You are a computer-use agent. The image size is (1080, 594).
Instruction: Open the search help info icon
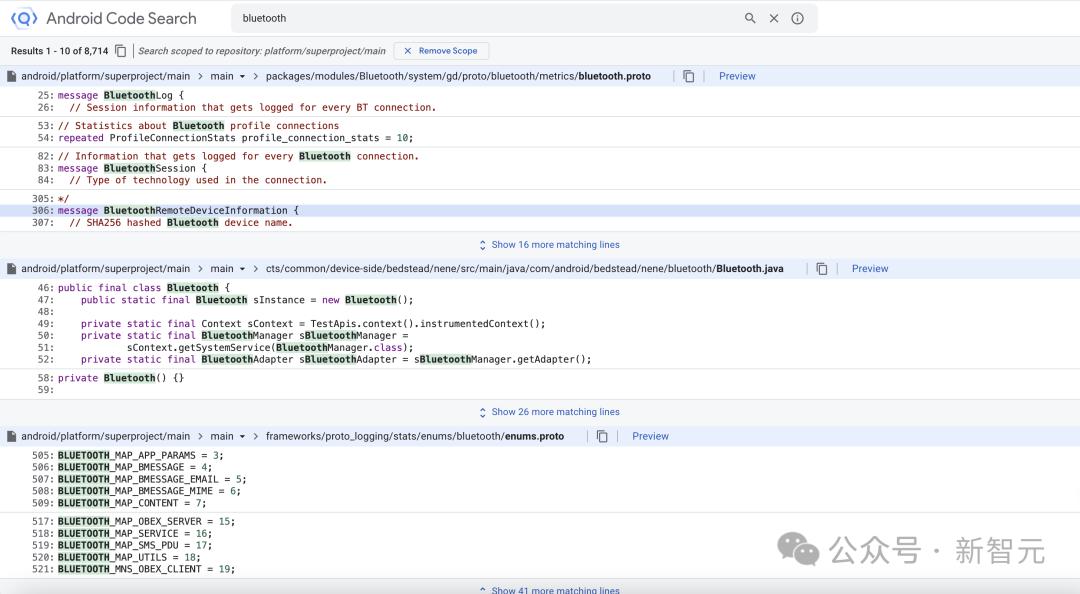[x=798, y=19]
